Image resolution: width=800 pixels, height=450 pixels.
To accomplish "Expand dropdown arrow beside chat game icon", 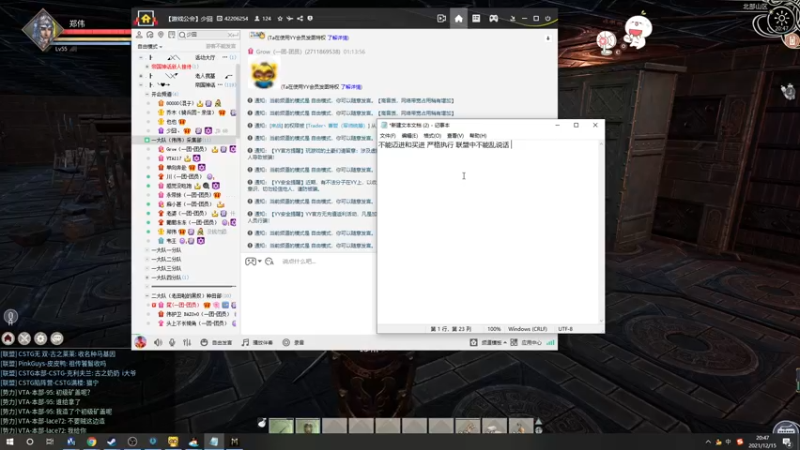I will [260, 261].
